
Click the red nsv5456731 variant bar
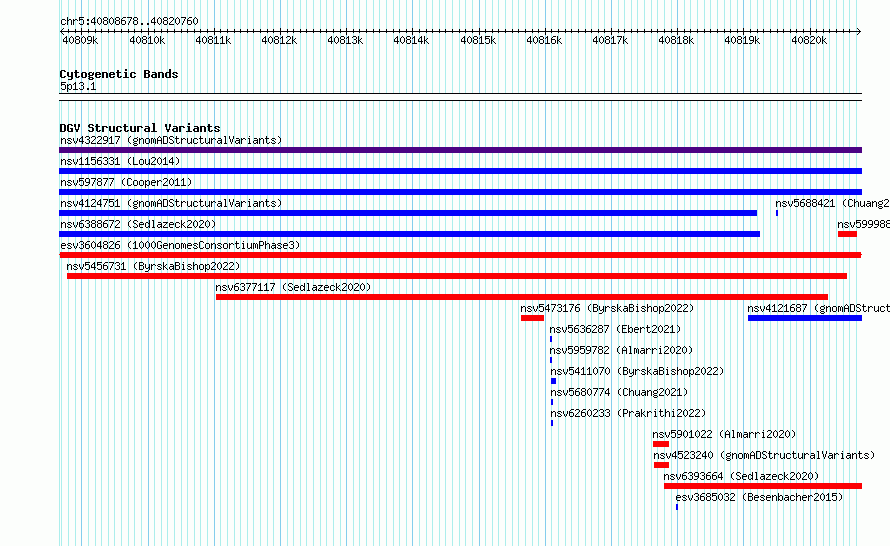457,276
